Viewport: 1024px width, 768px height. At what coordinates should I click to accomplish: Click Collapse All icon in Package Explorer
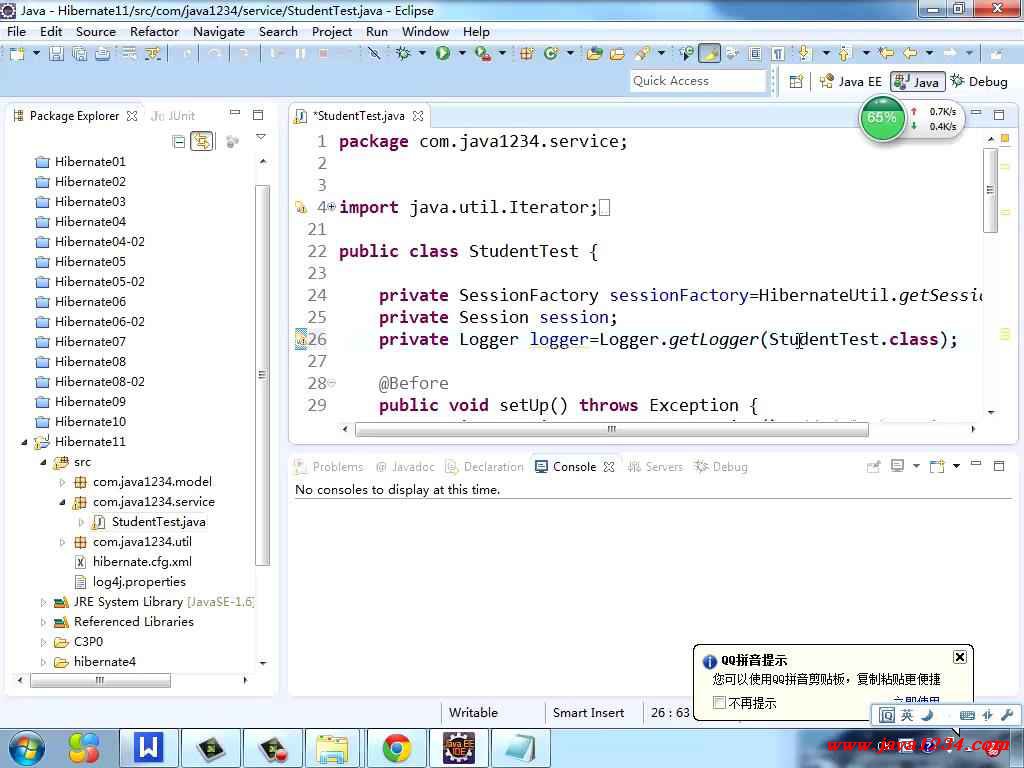point(178,142)
